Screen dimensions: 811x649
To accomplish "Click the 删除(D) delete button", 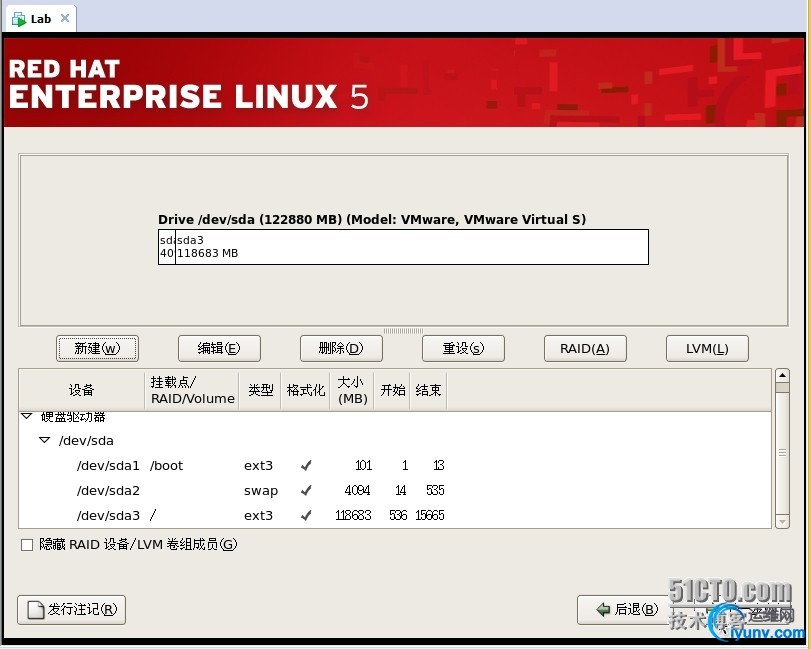I will (341, 349).
